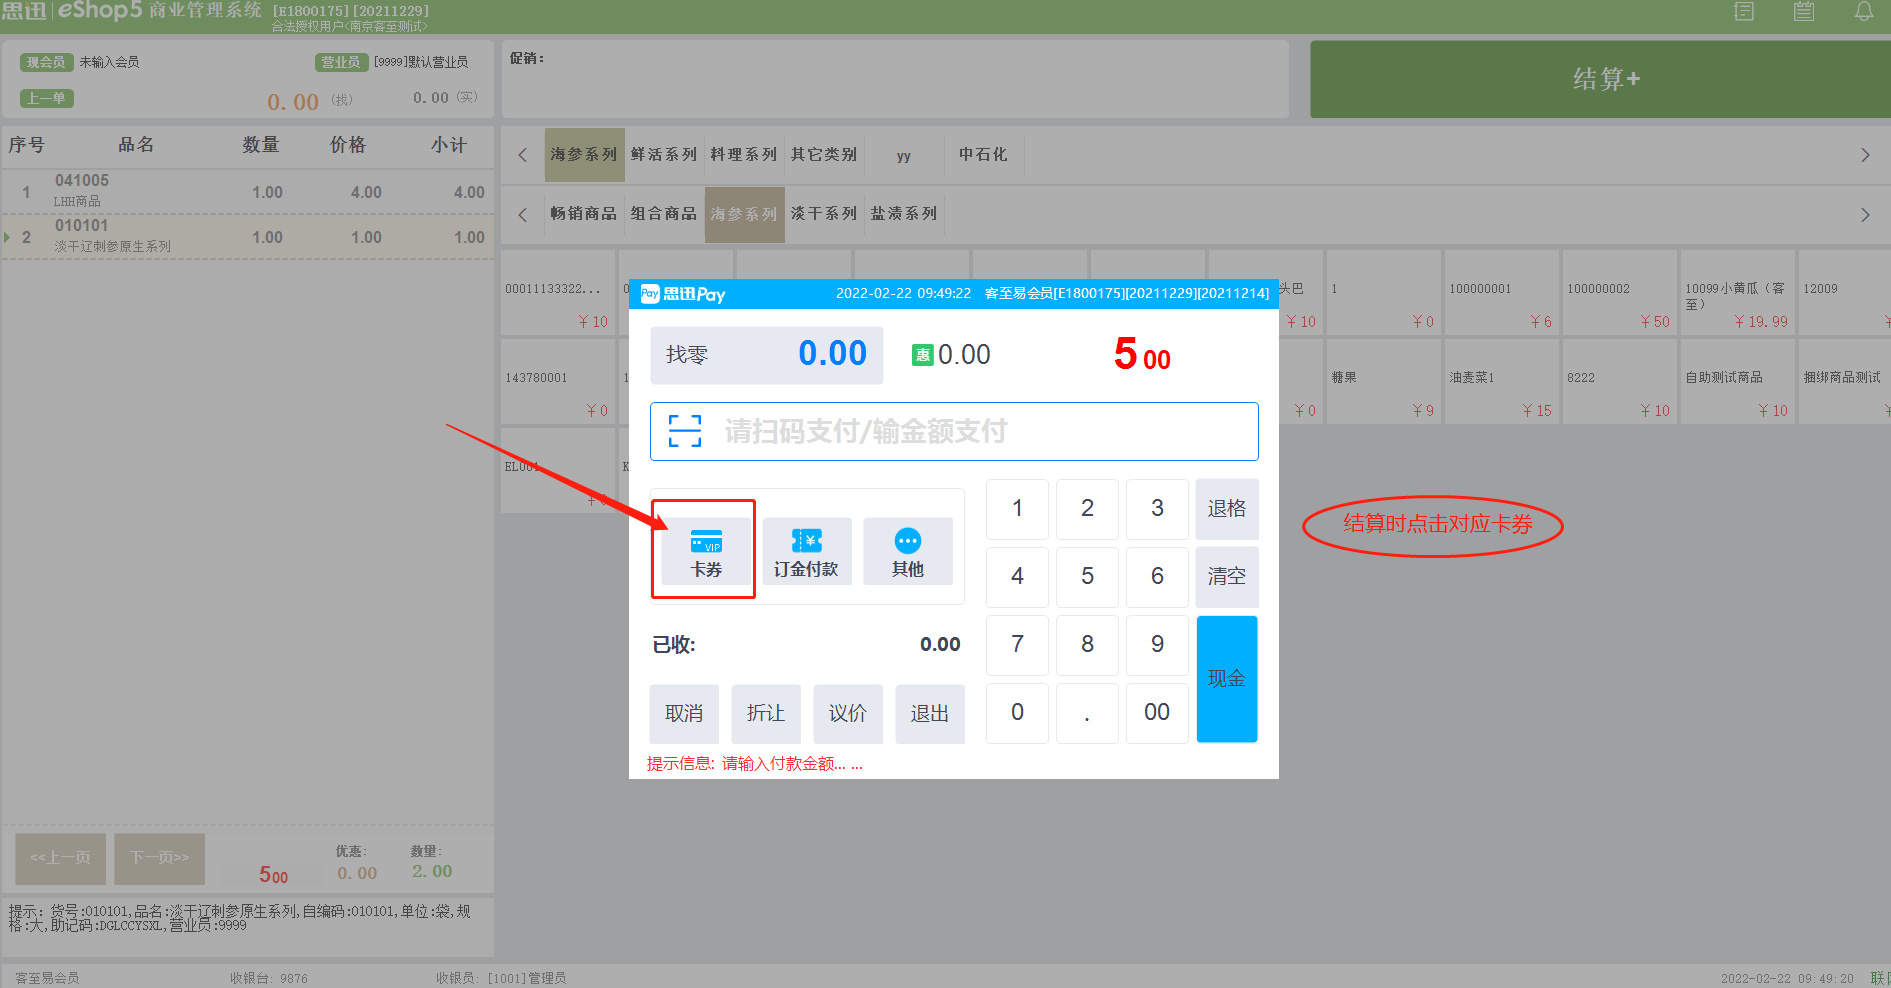
Task: Click product tile 143780001
Action: 558,381
